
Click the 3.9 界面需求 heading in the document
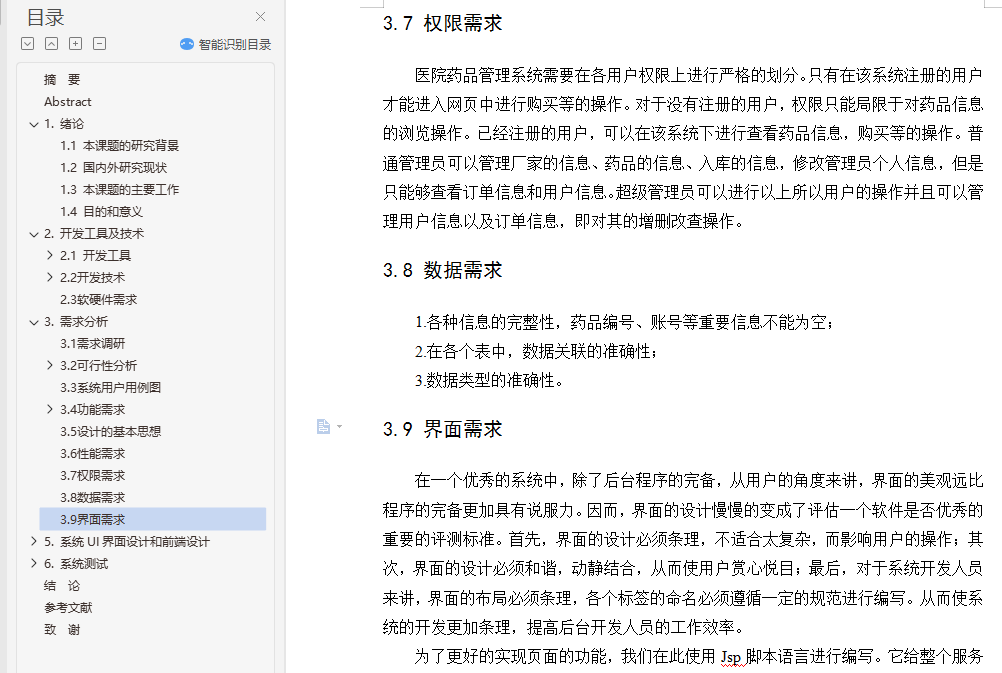coord(443,429)
